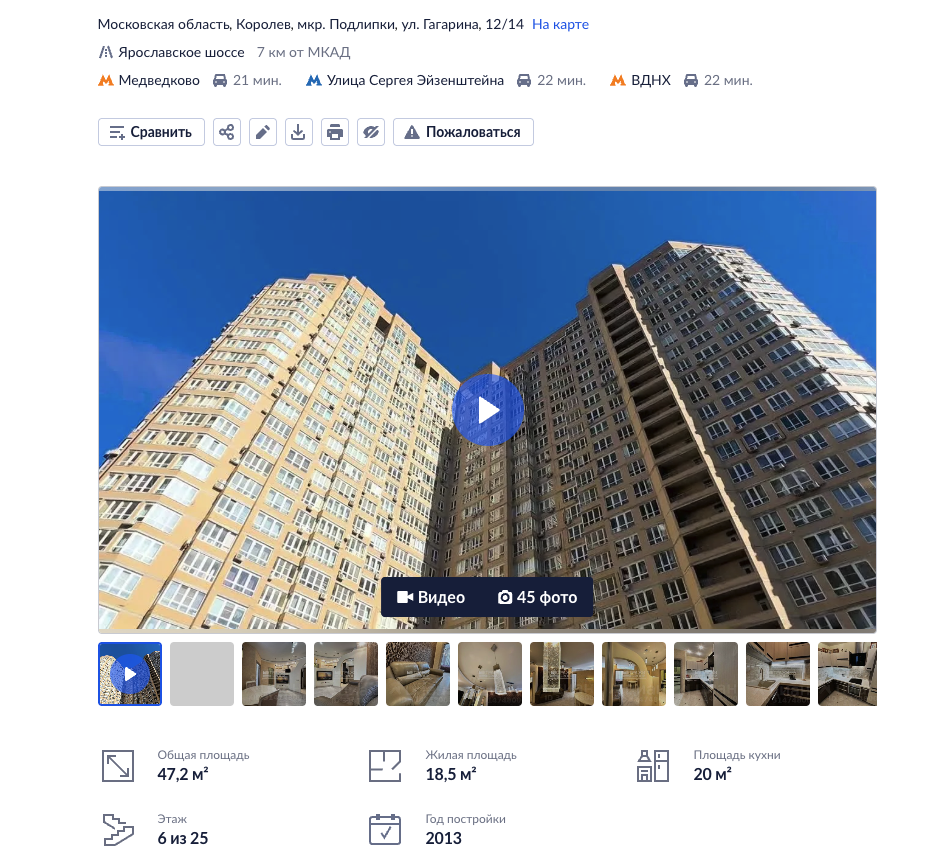Select the blank gray second thumbnail
Image resolution: width=926 pixels, height=851 pixels.
pyautogui.click(x=202, y=674)
